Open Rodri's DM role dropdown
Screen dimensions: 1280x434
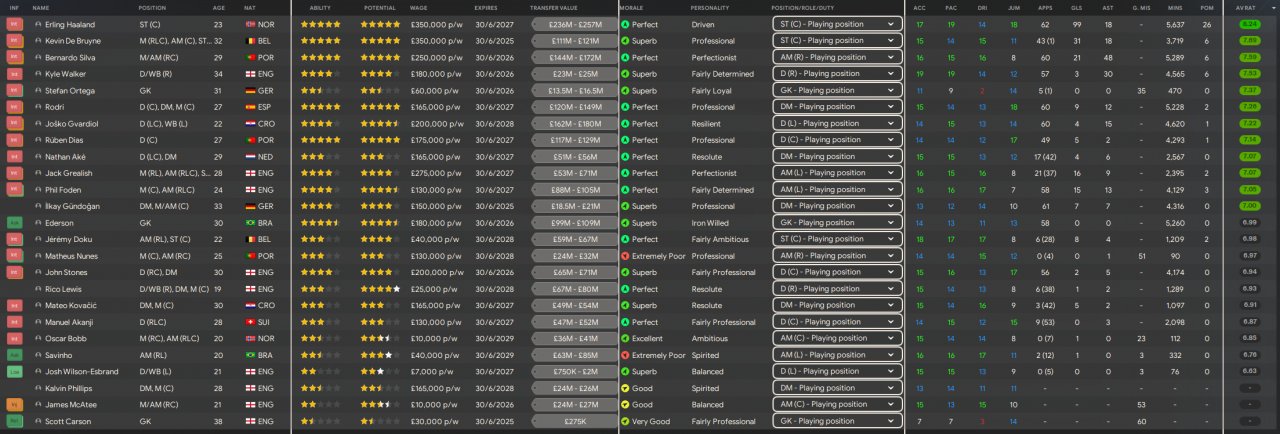837,107
